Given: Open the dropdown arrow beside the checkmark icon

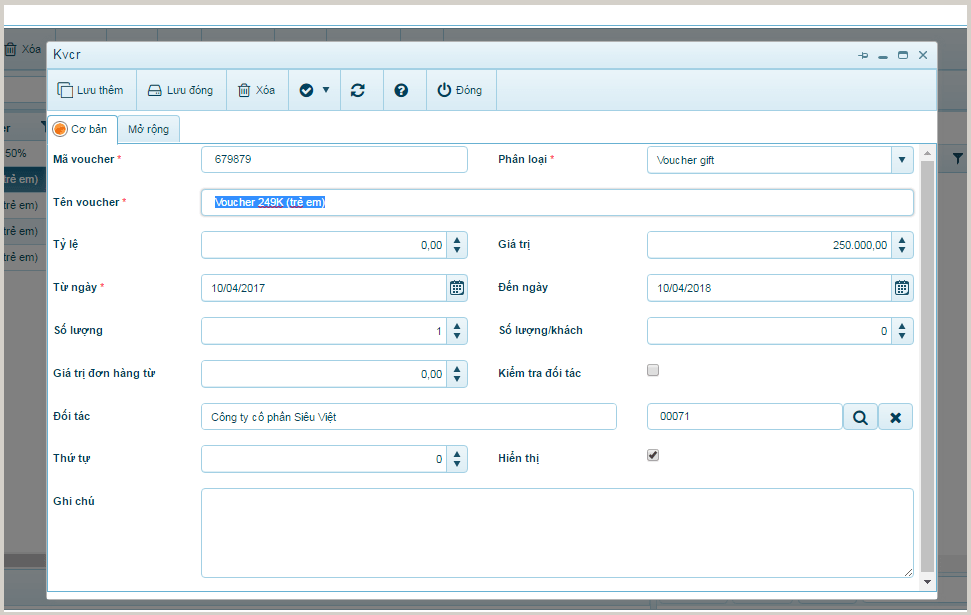Looking at the screenshot, I should click(x=326, y=90).
